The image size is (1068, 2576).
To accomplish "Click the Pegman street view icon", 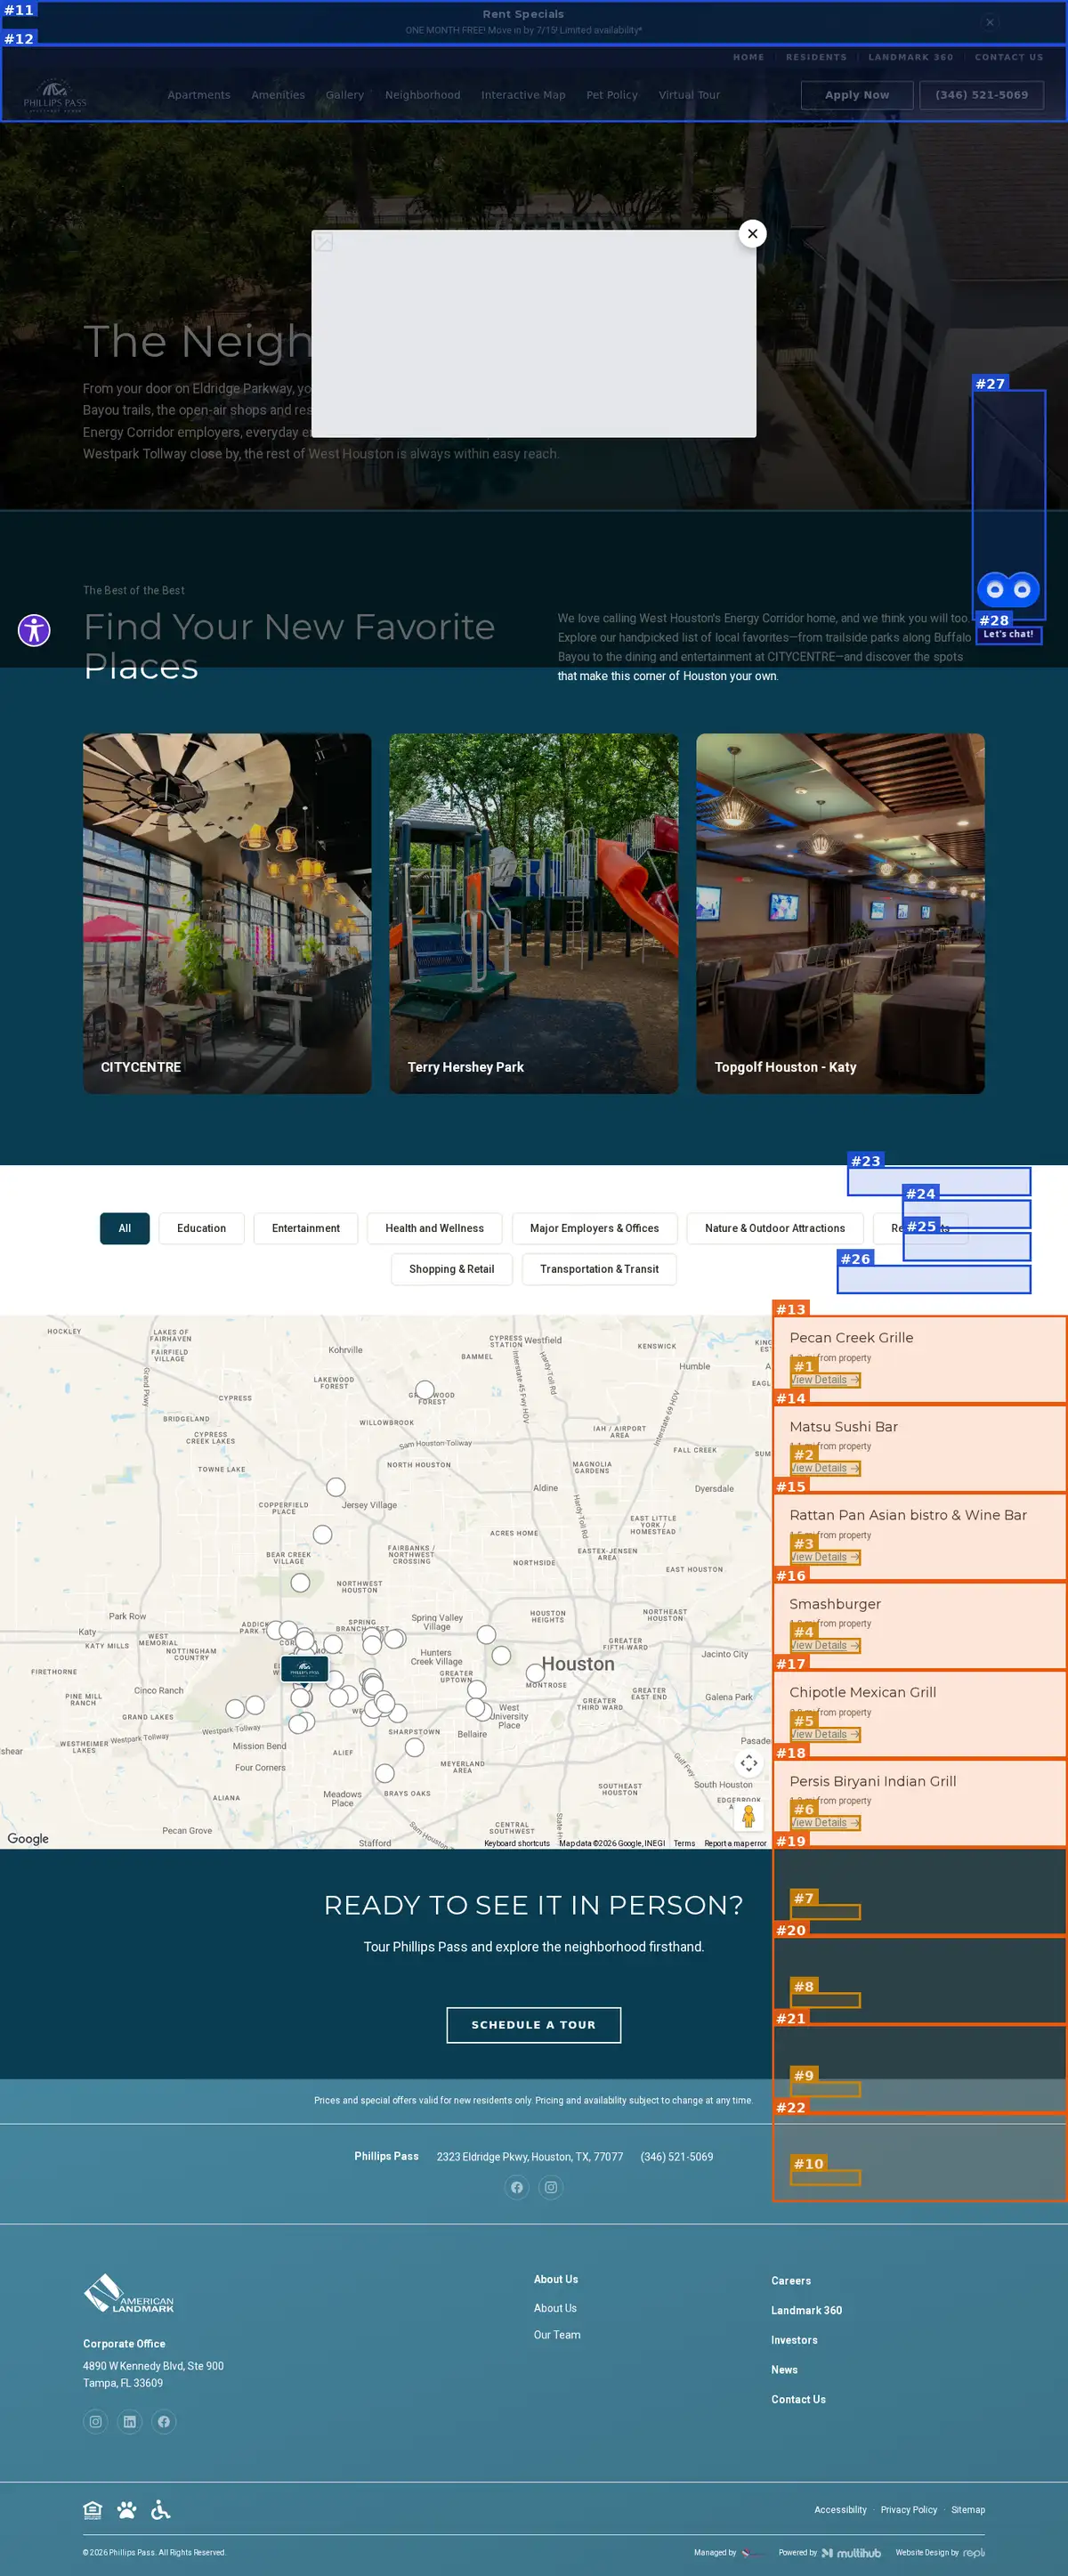I will (748, 1816).
